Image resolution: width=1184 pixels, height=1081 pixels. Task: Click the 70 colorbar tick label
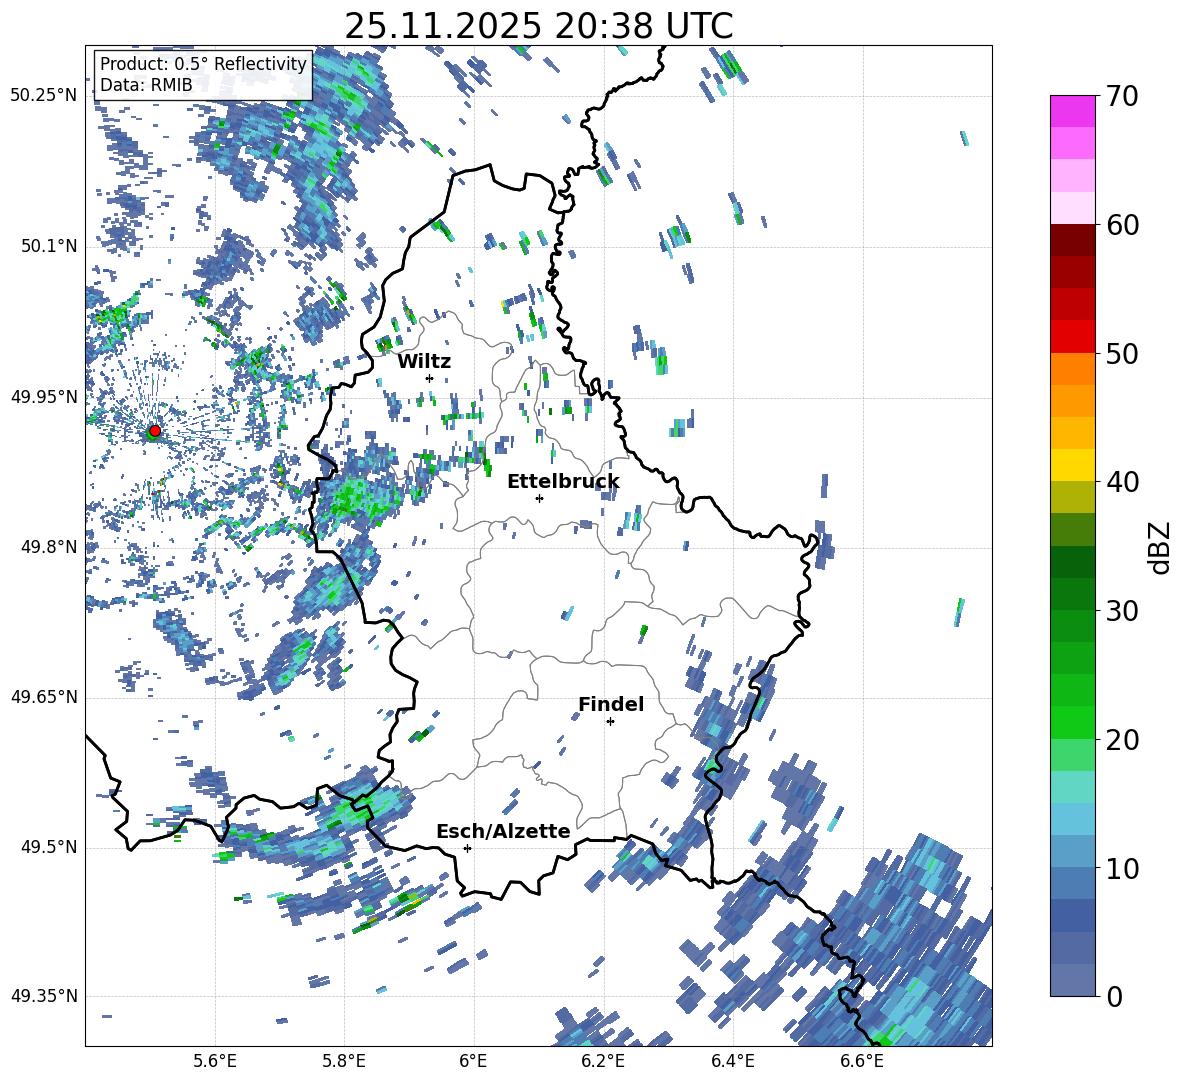[1122, 96]
